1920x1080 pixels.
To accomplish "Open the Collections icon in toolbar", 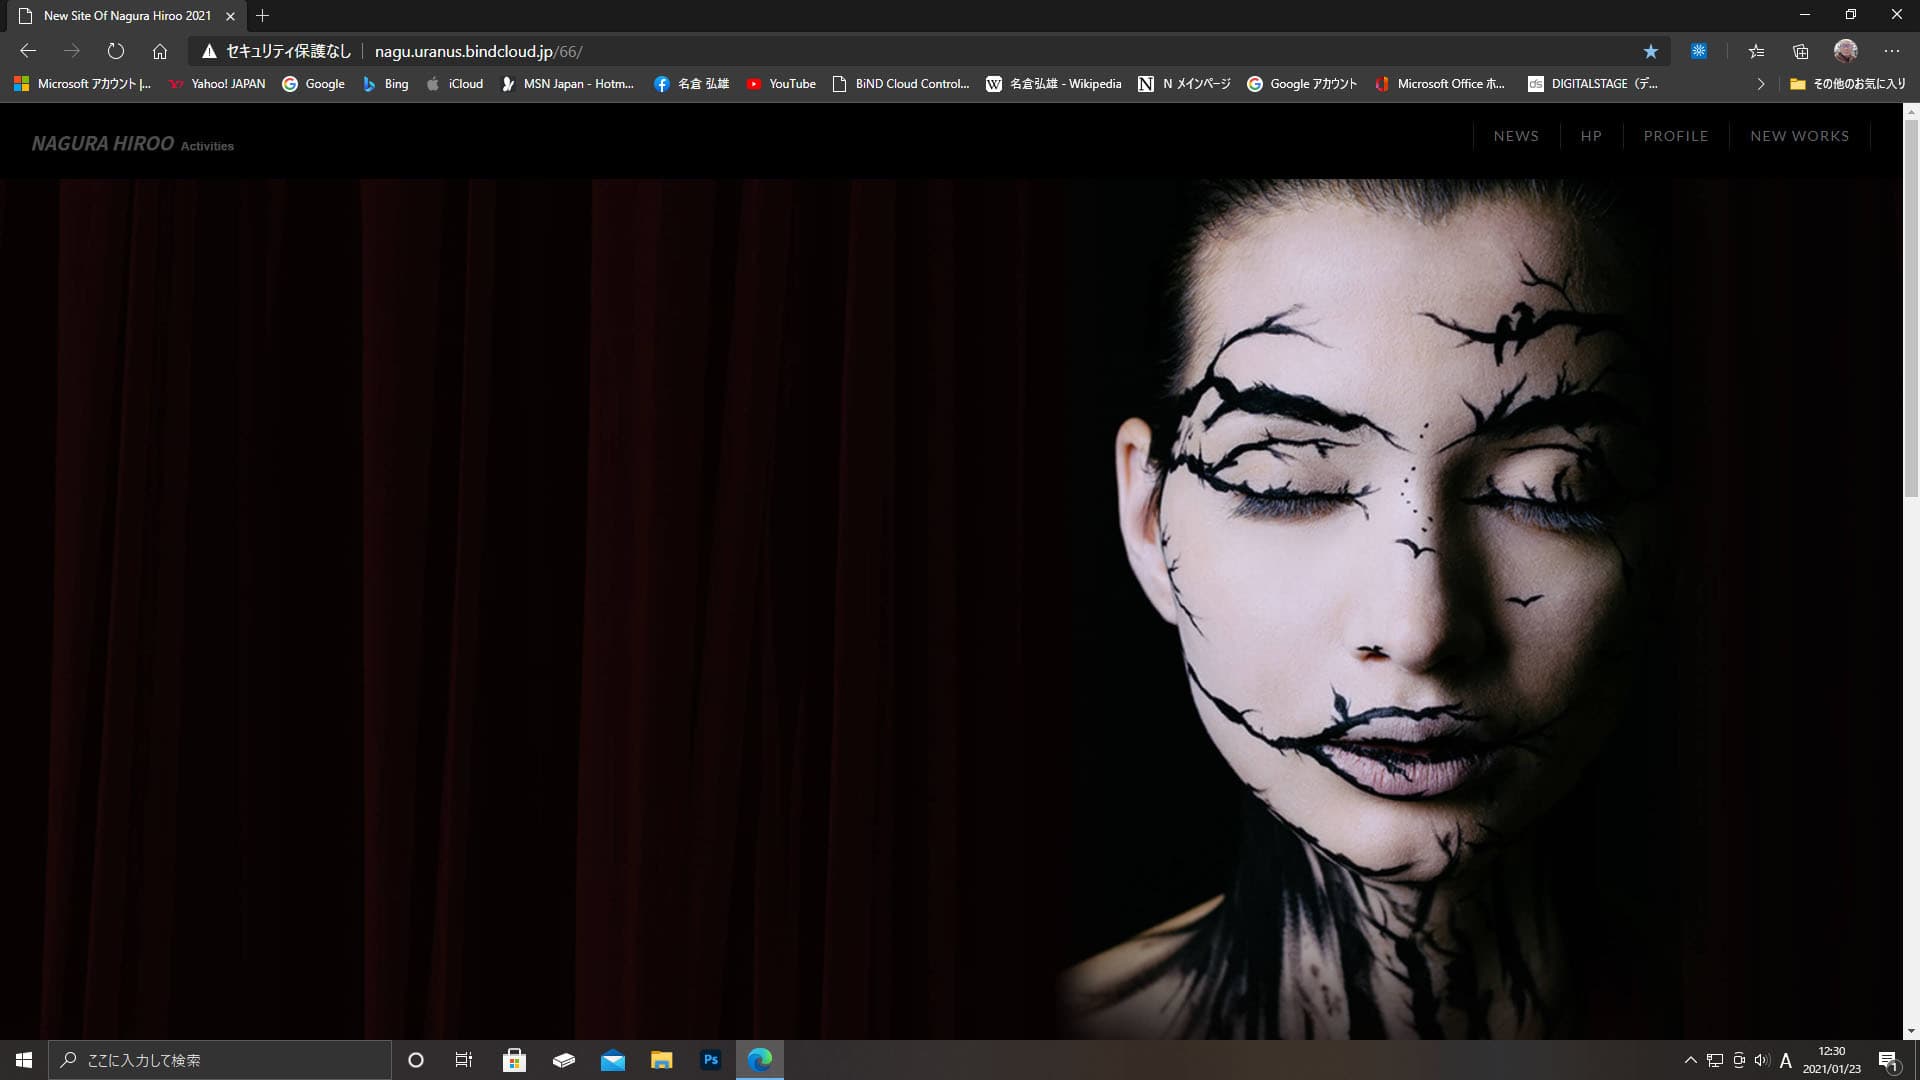I will (1801, 51).
